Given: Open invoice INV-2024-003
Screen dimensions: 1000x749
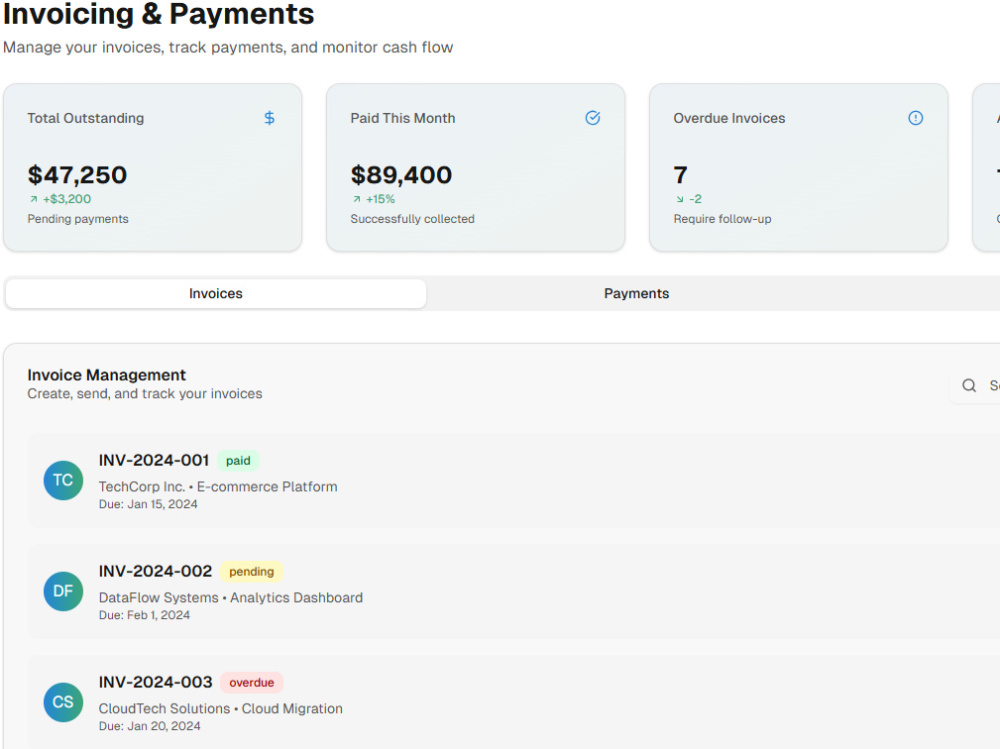Looking at the screenshot, I should pyautogui.click(x=155, y=682).
